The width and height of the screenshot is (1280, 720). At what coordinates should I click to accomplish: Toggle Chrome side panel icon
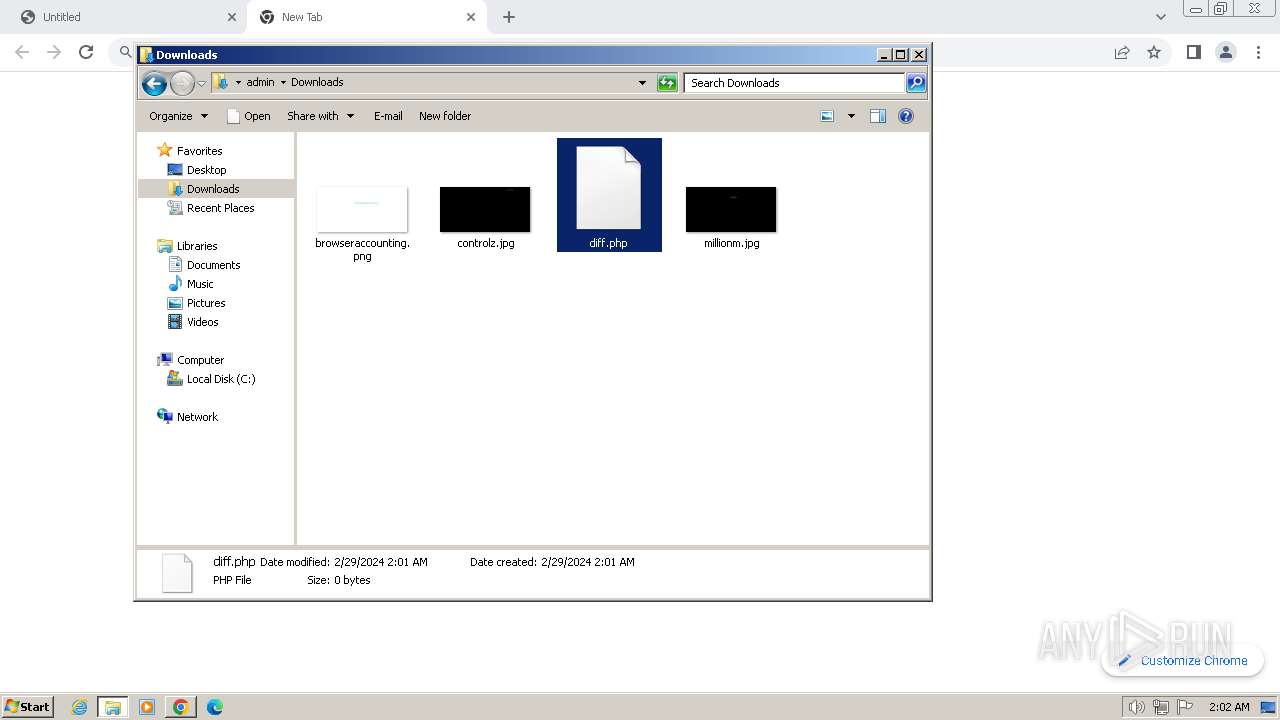coord(1193,52)
